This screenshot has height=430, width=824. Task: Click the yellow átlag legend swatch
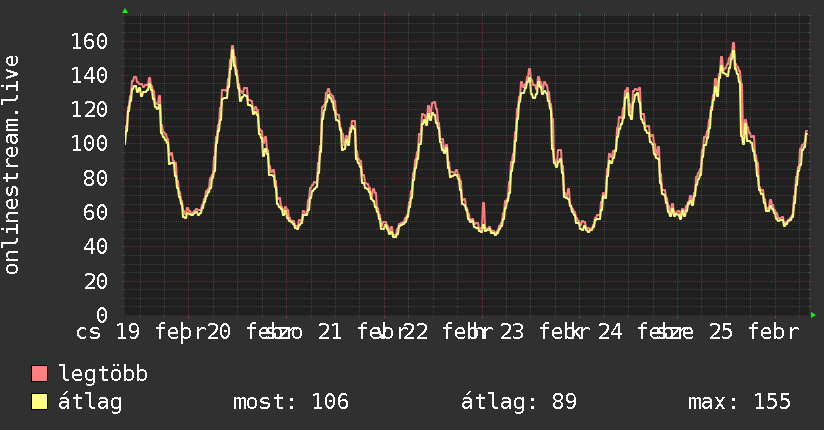click(x=39, y=402)
